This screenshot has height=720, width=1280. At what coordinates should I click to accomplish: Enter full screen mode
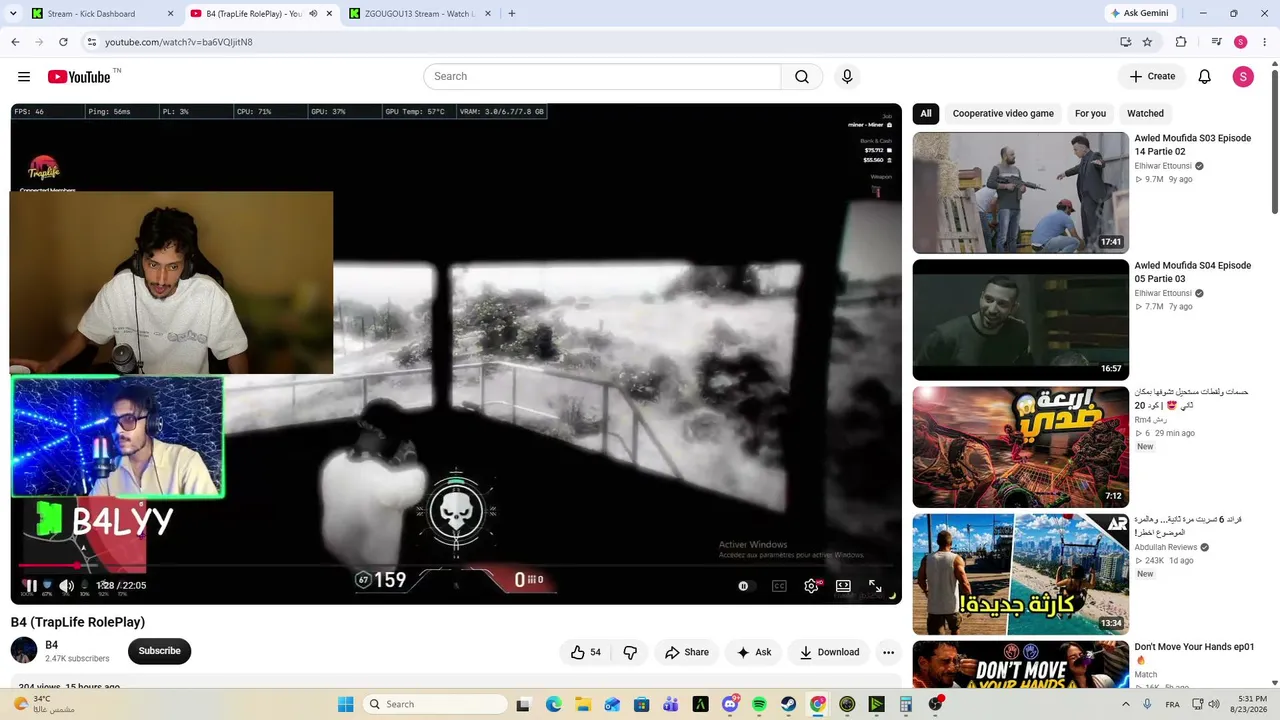875,586
